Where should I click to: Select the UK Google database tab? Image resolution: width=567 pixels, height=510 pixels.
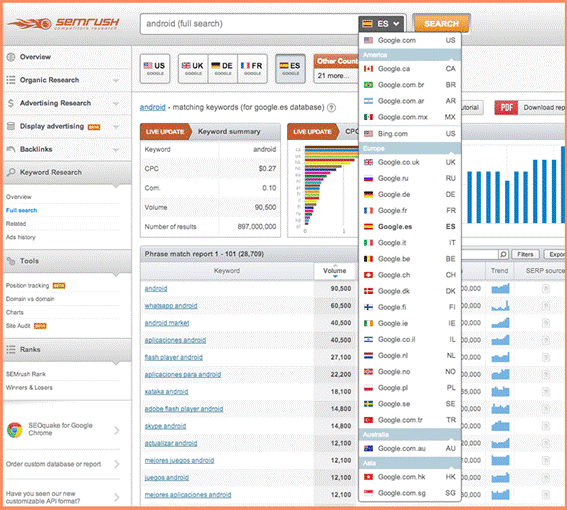(193, 69)
